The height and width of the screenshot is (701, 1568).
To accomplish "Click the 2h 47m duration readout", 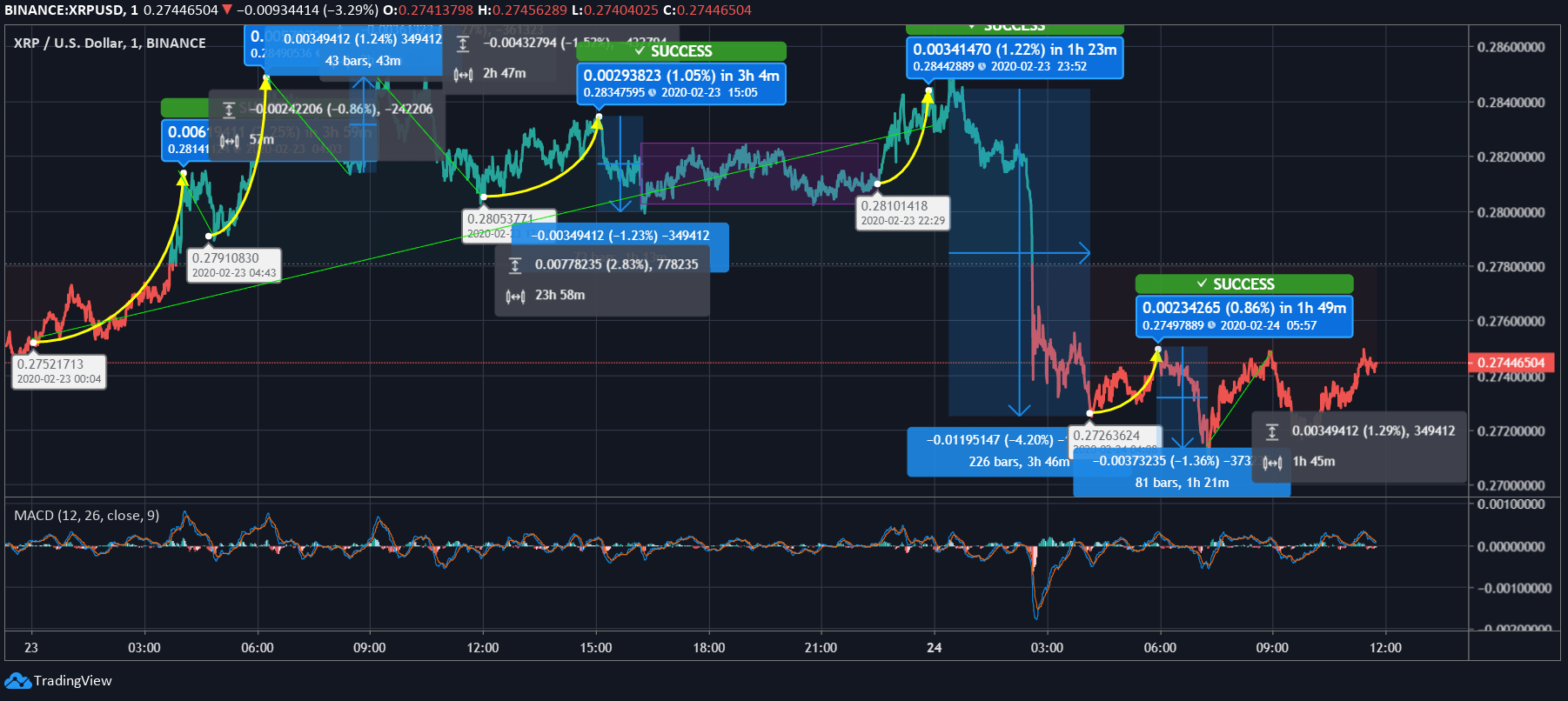I will tap(504, 74).
